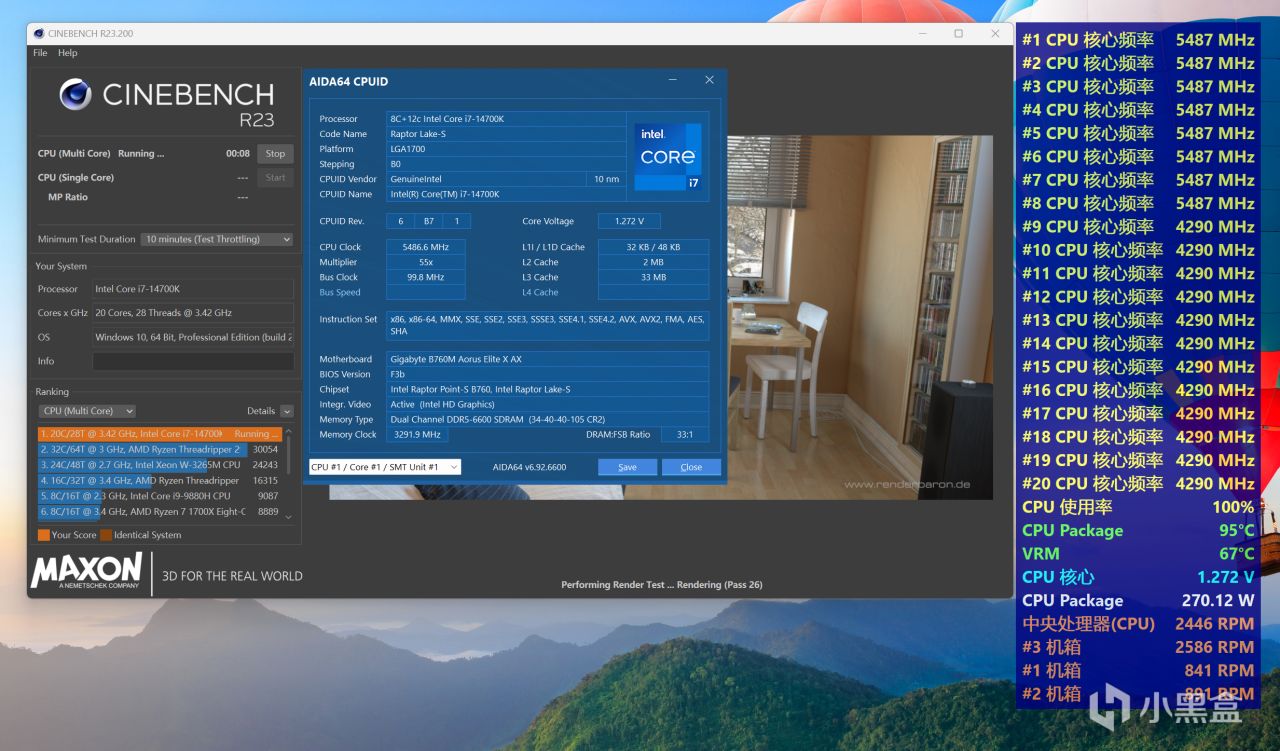Click the ranking list scroll-up arrow
Viewport: 1280px width, 751px height.
coord(289,432)
